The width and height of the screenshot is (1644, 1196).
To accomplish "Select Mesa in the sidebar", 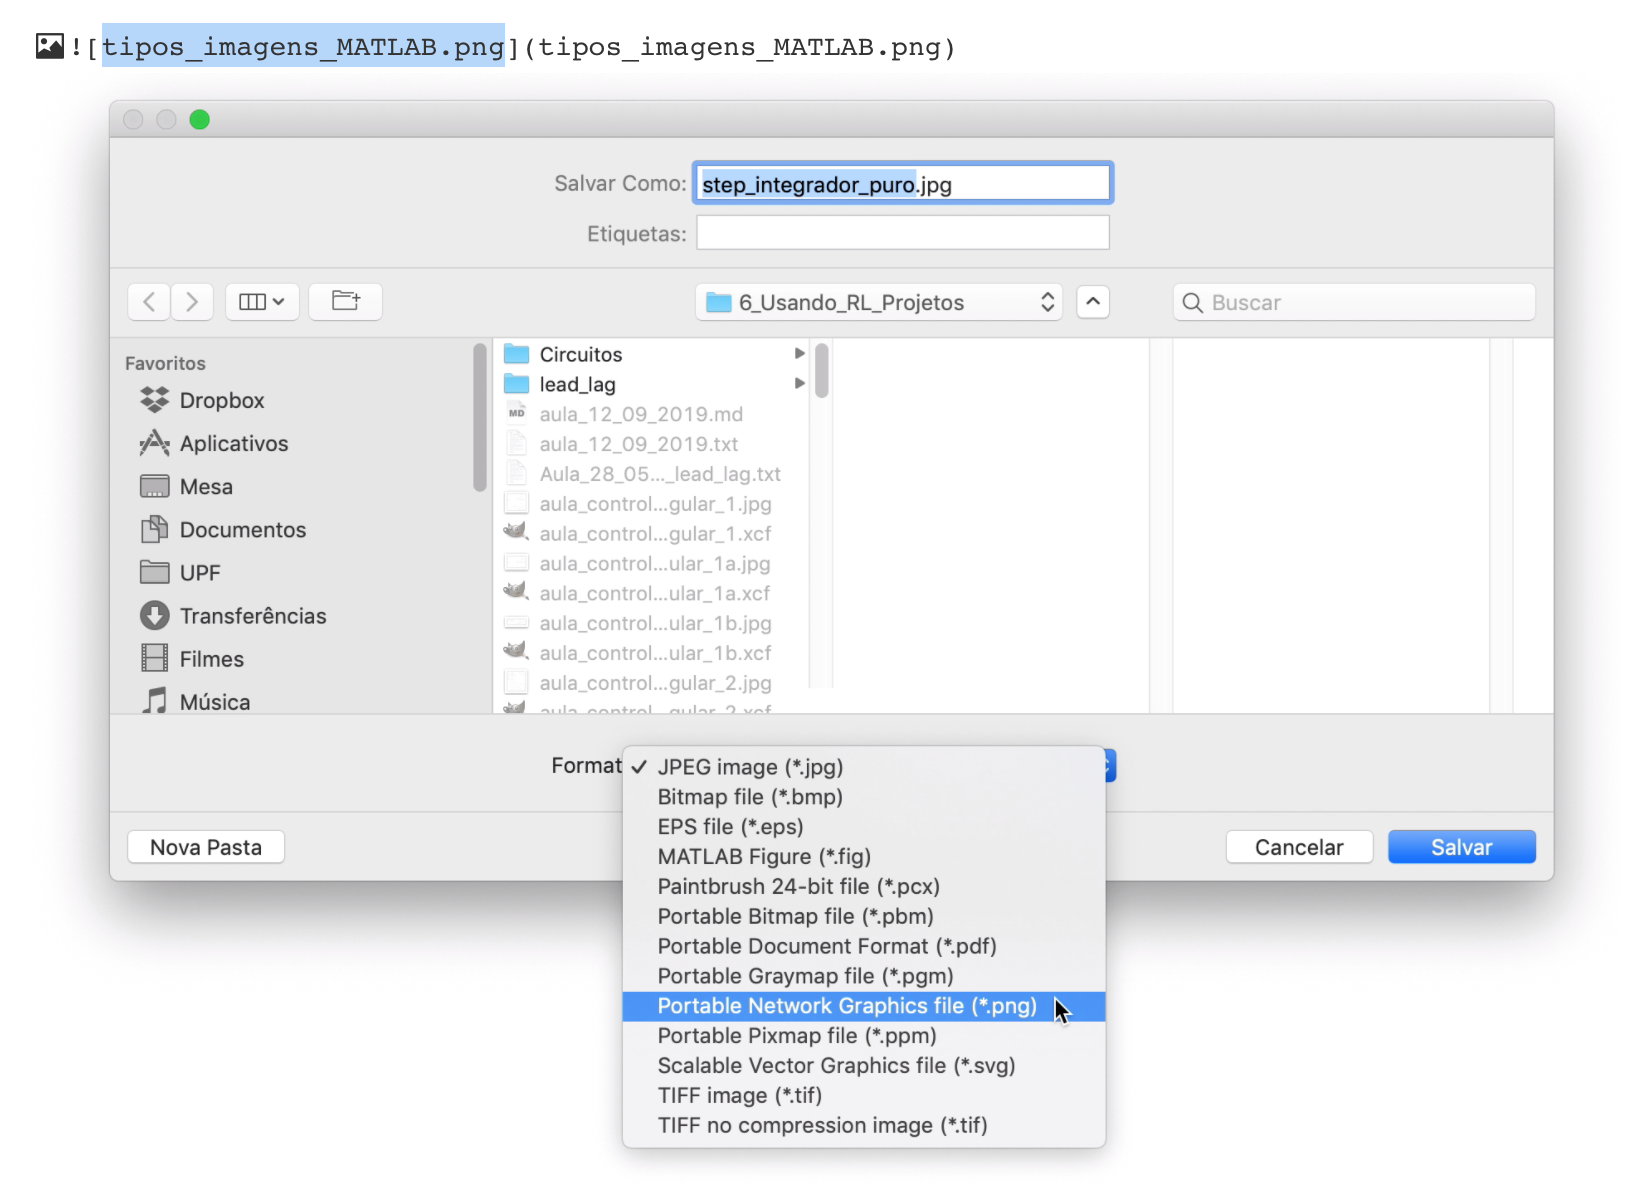I will pyautogui.click(x=206, y=486).
